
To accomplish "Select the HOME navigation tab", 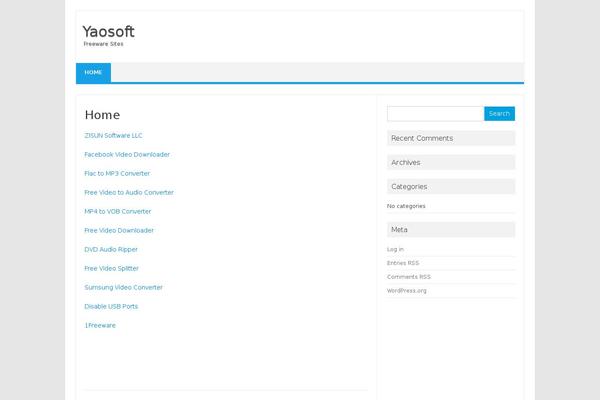I will point(93,73).
